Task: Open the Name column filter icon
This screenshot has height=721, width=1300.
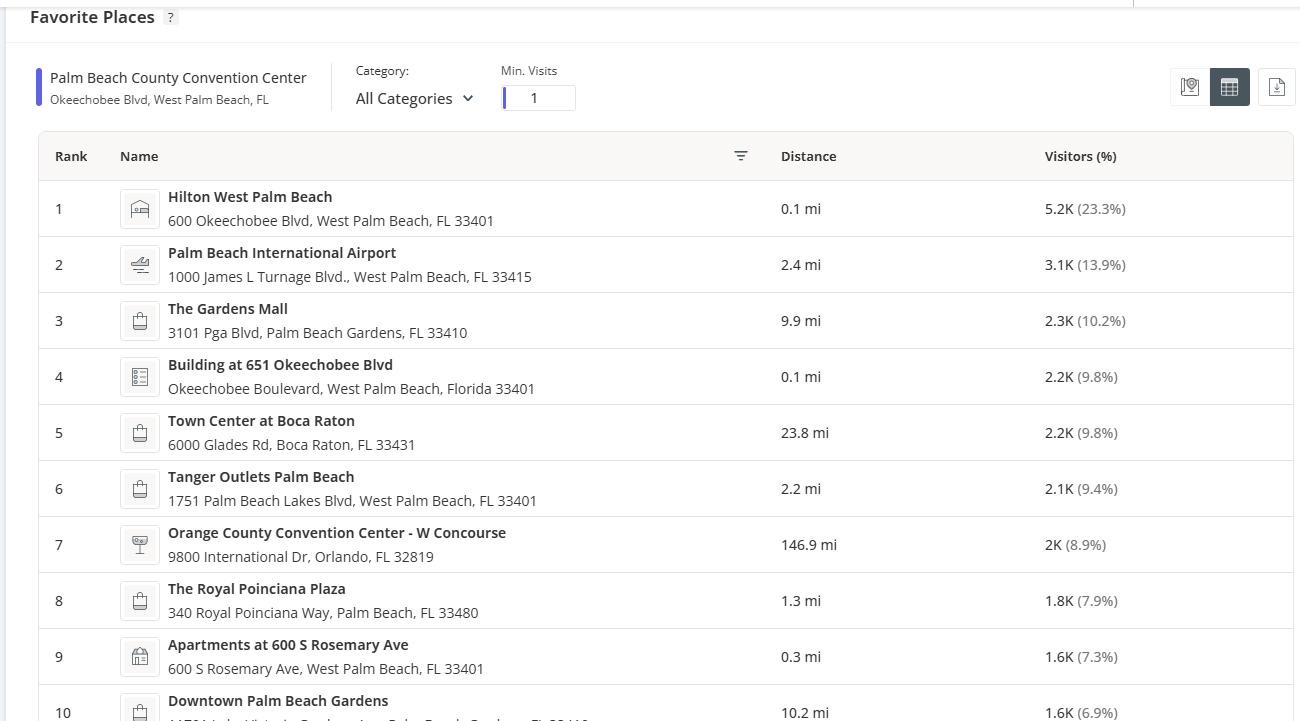Action: (741, 156)
